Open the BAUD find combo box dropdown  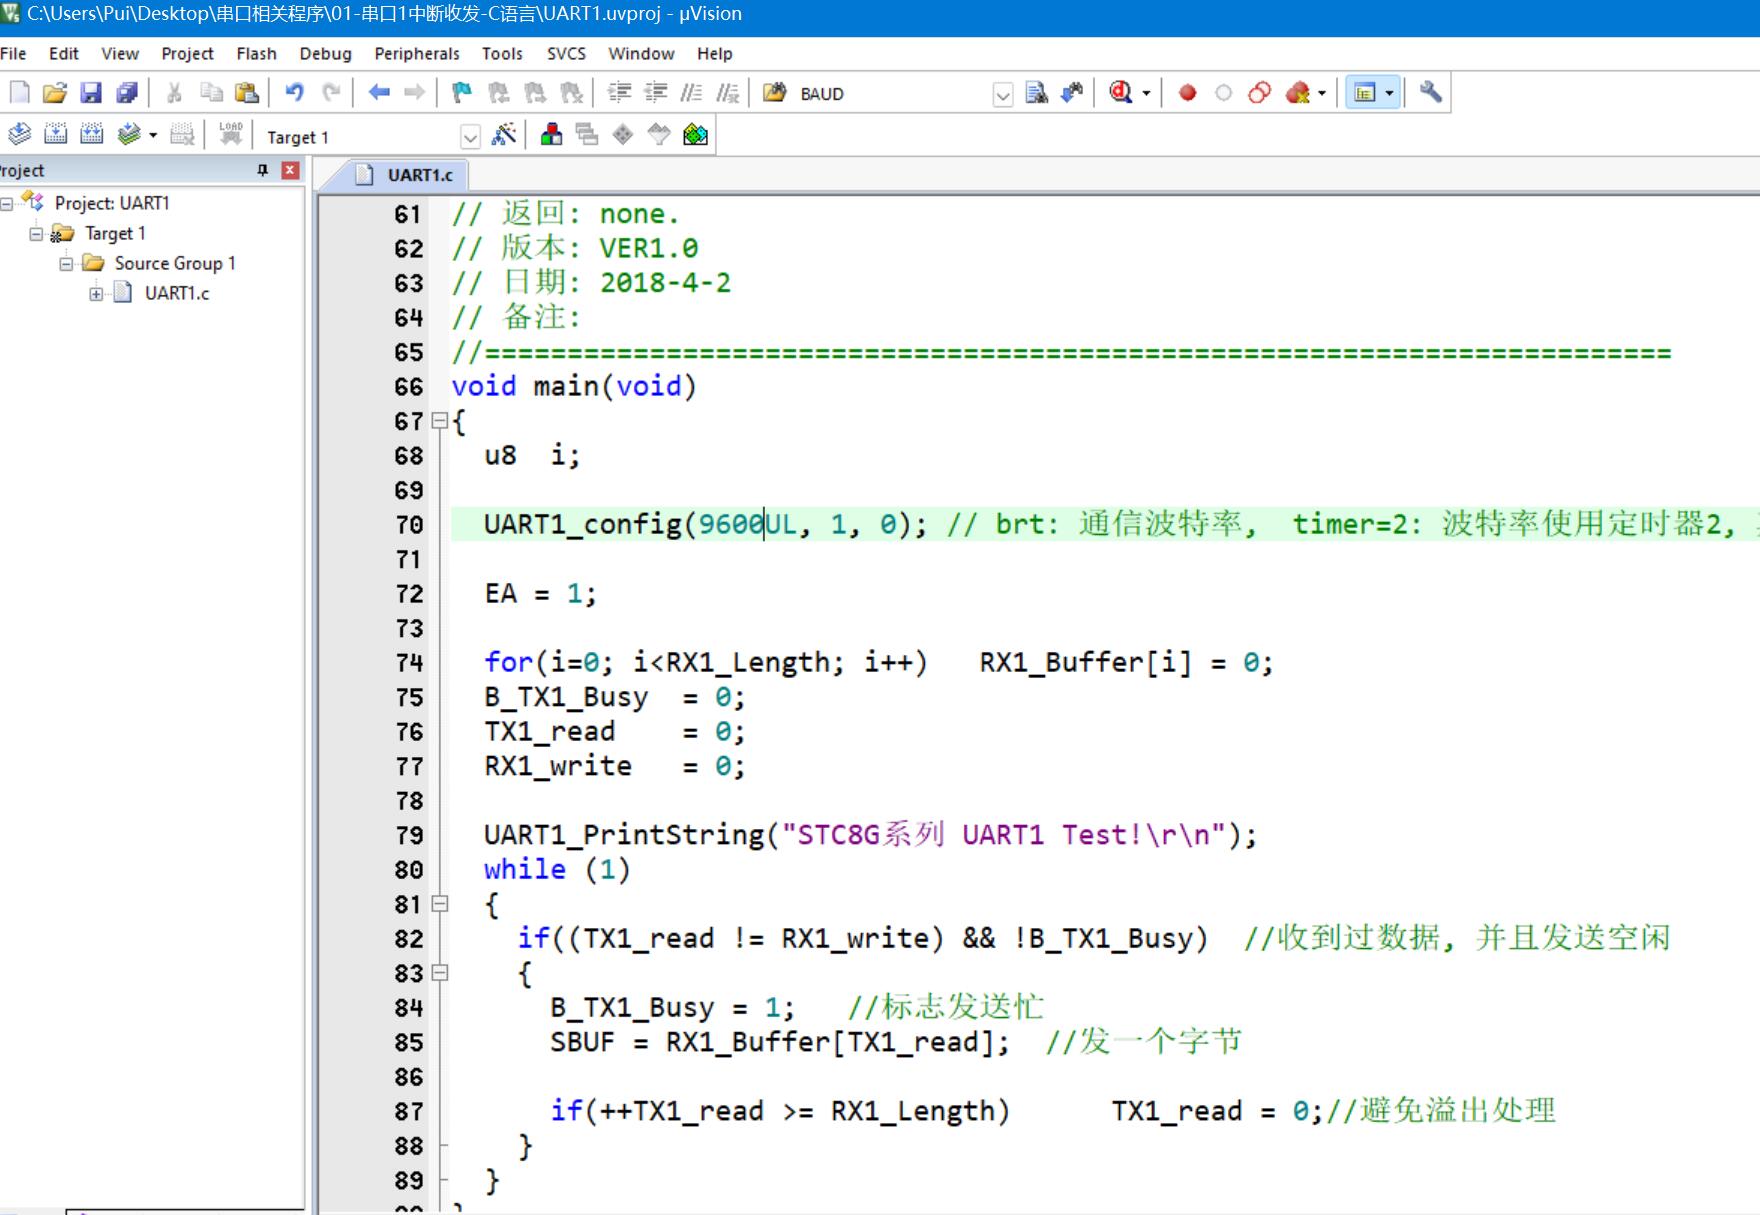[x=1002, y=95]
